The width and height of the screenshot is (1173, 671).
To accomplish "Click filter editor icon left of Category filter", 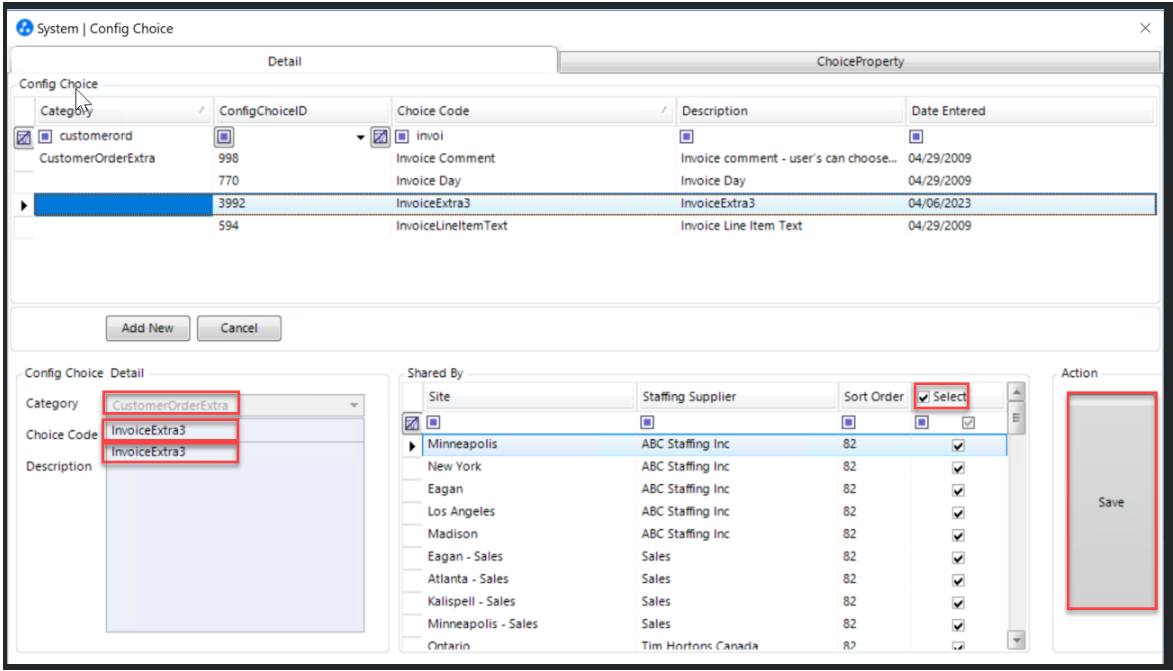I will [x=24, y=137].
